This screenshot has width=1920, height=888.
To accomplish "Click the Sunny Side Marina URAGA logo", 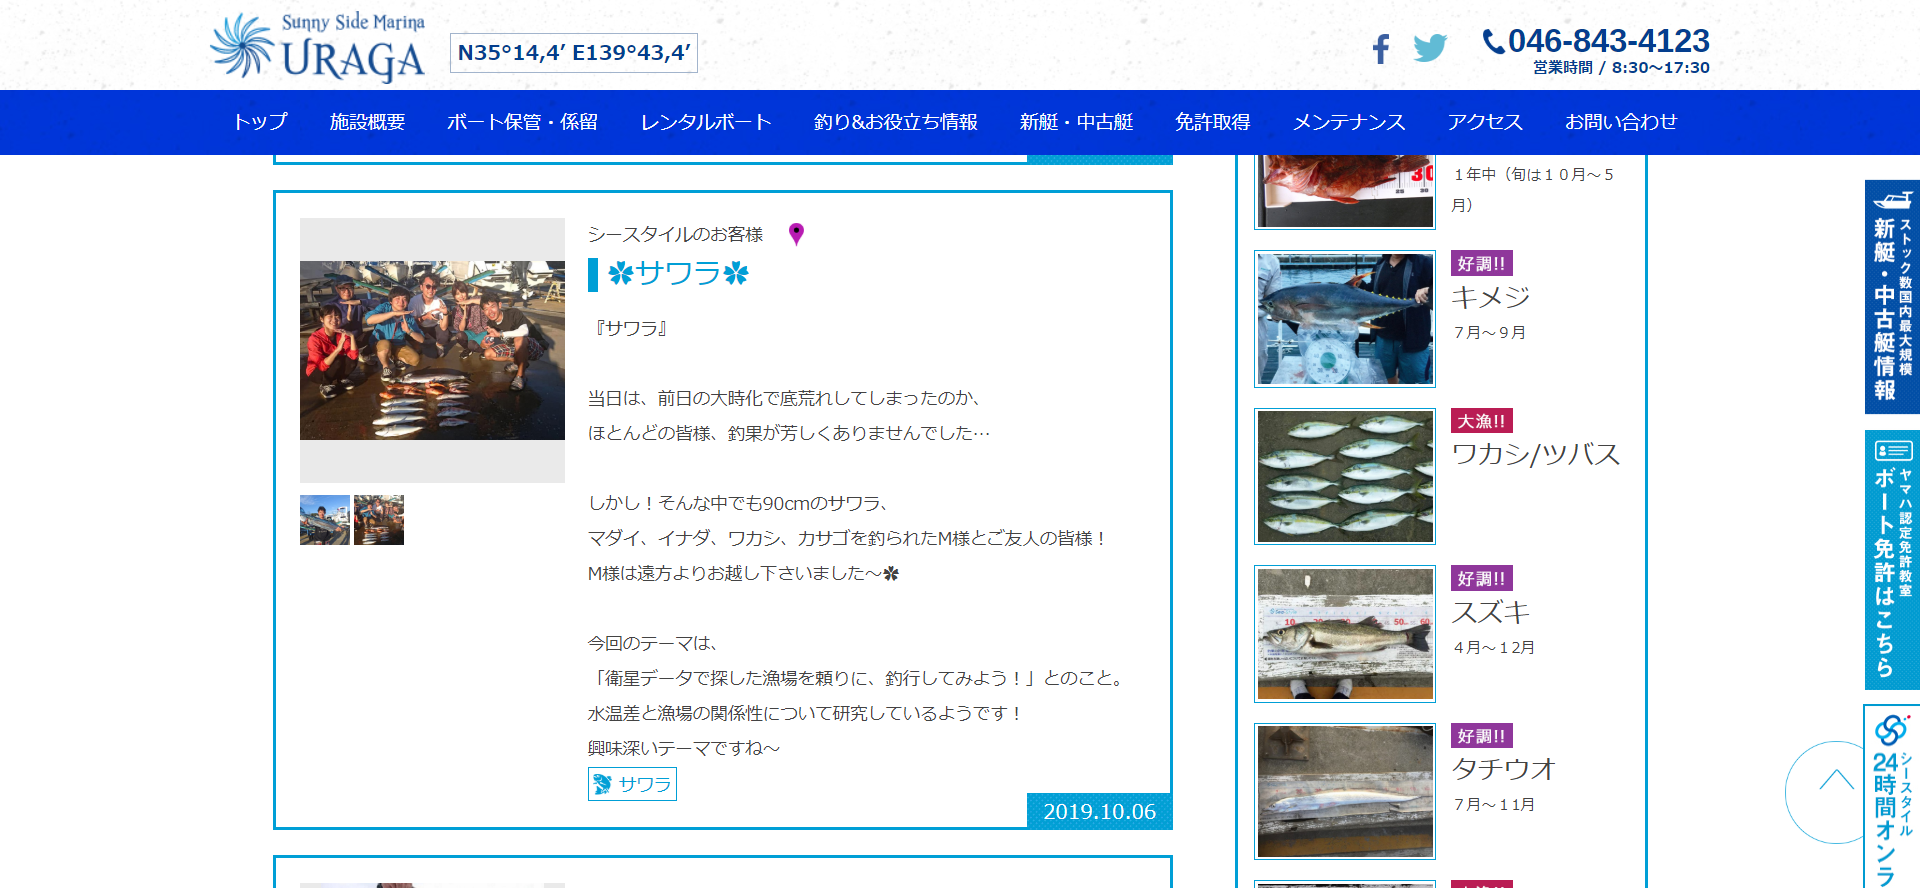I will coord(318,46).
